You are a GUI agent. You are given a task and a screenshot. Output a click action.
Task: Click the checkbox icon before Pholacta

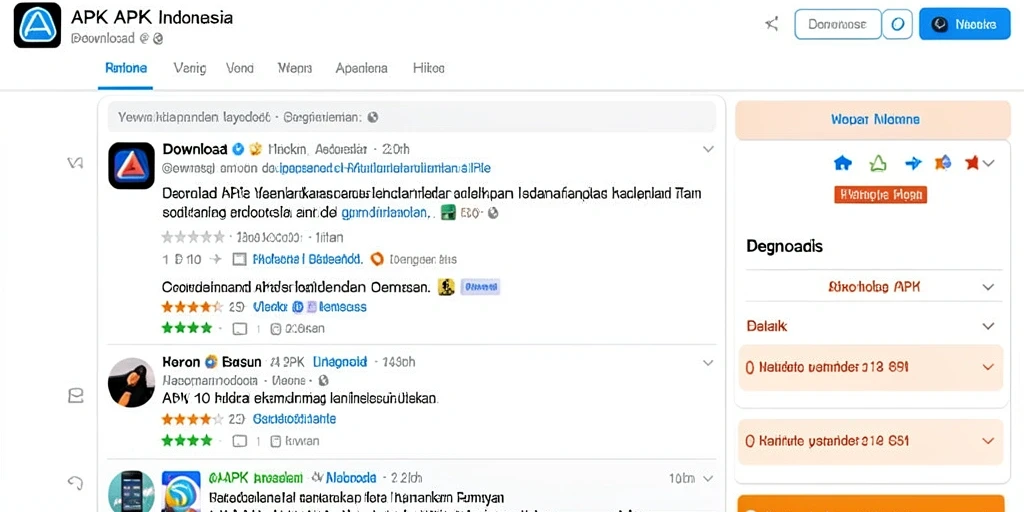tap(240, 259)
